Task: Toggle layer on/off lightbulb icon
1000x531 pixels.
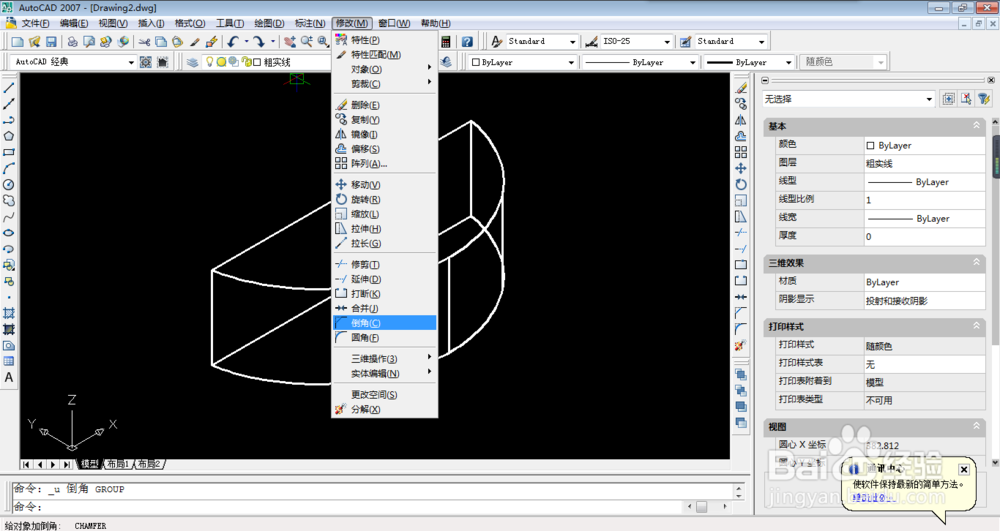Action: pyautogui.click(x=209, y=62)
